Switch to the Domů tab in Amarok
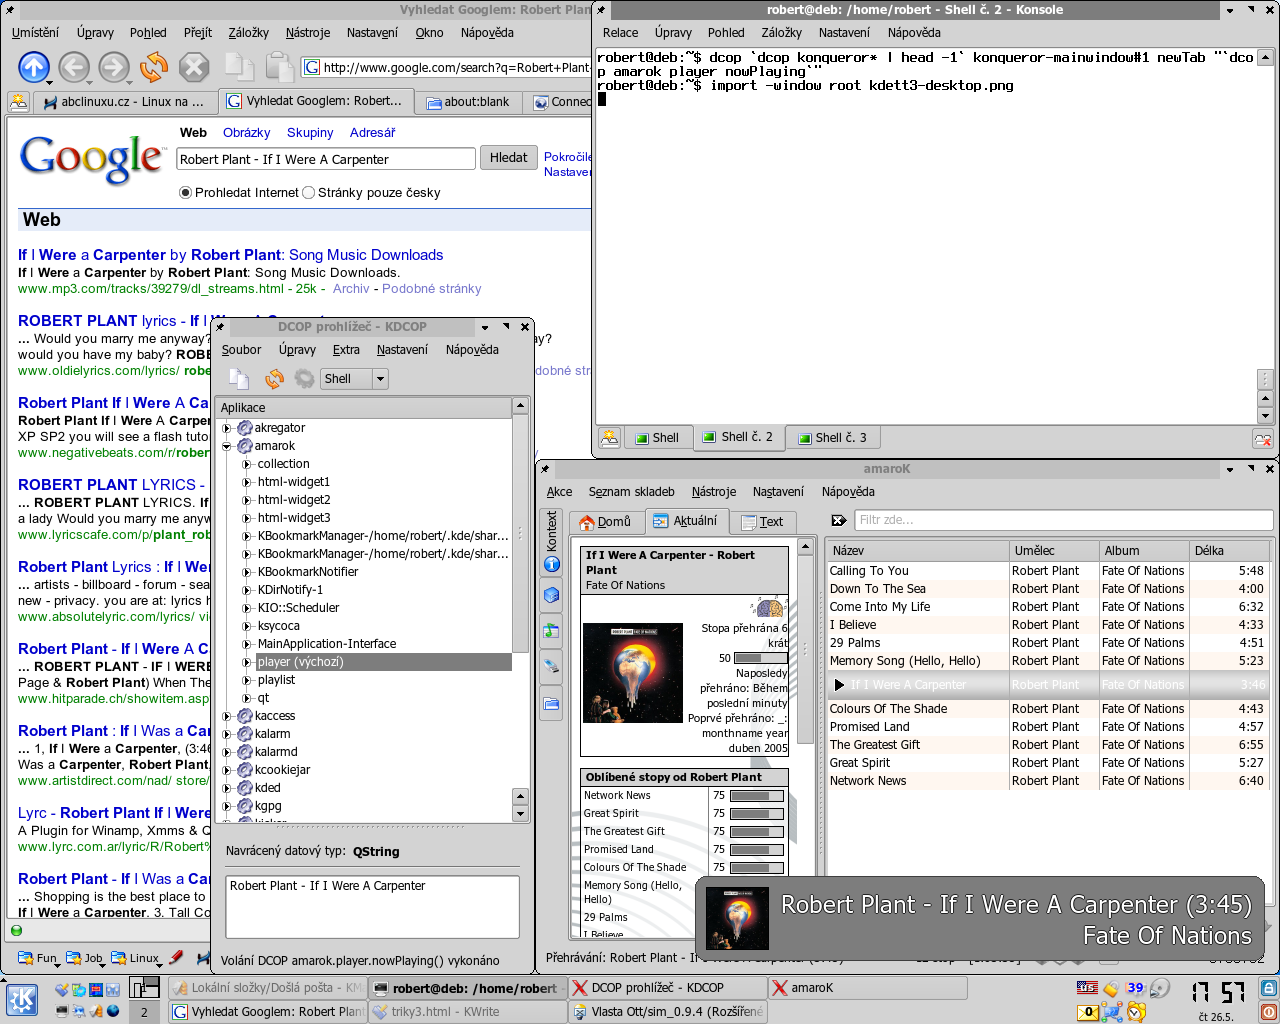1280x1024 pixels. coord(606,521)
